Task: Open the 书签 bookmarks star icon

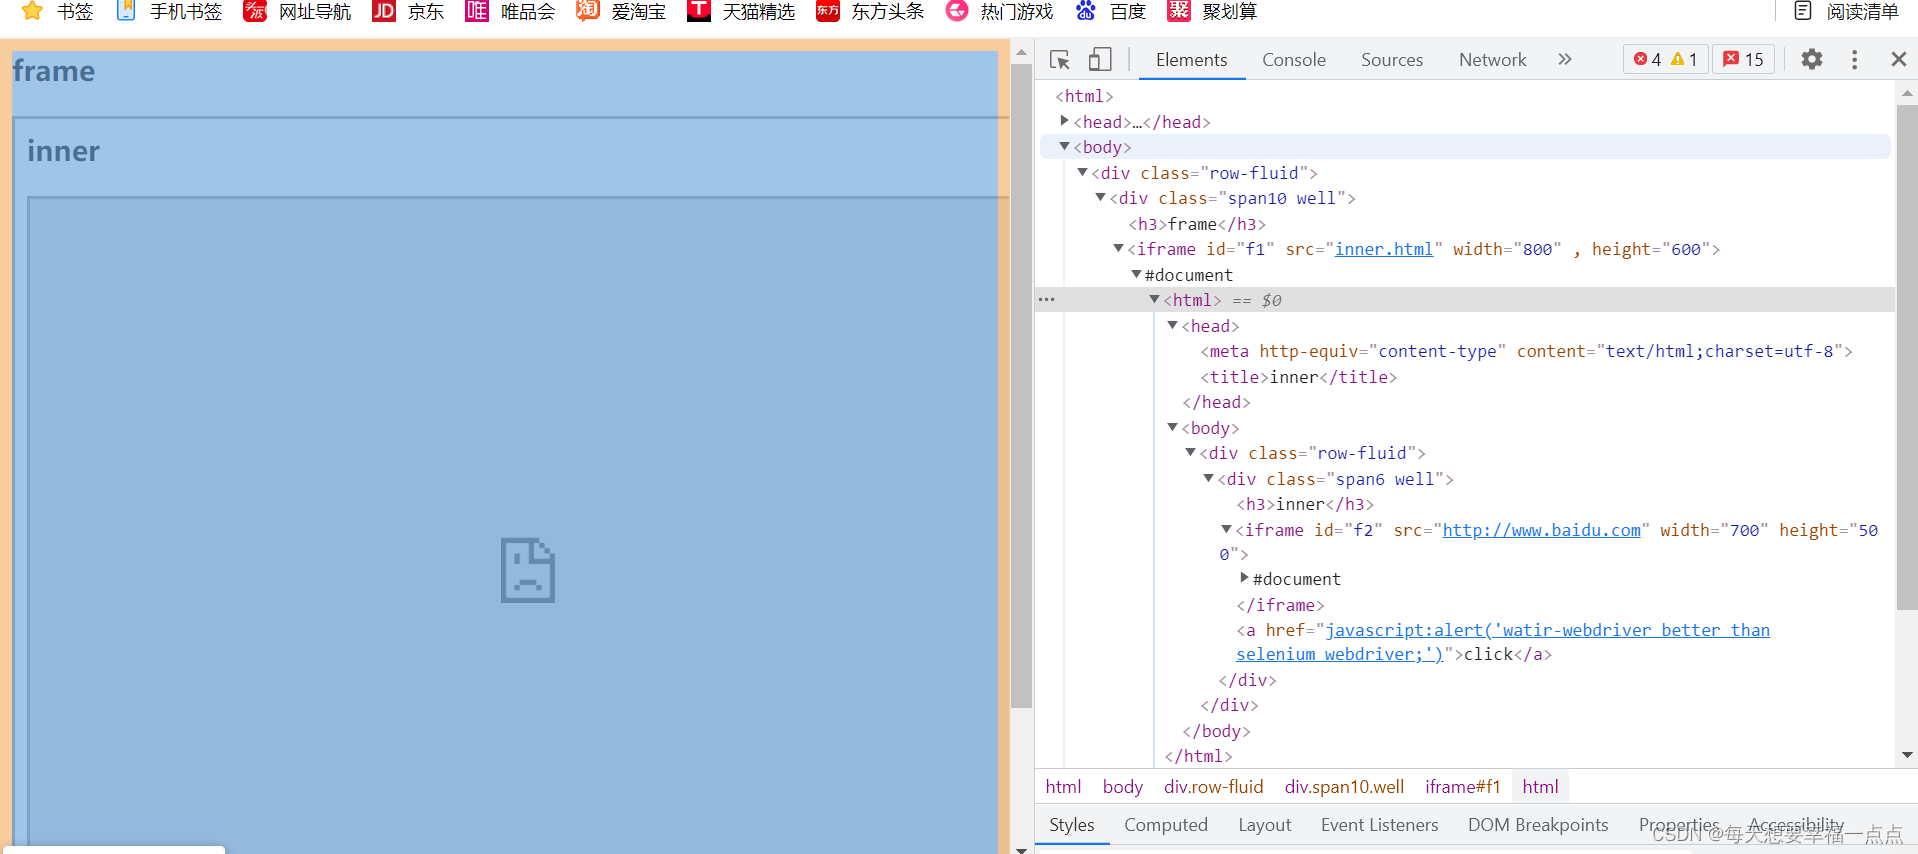Action: [32, 11]
